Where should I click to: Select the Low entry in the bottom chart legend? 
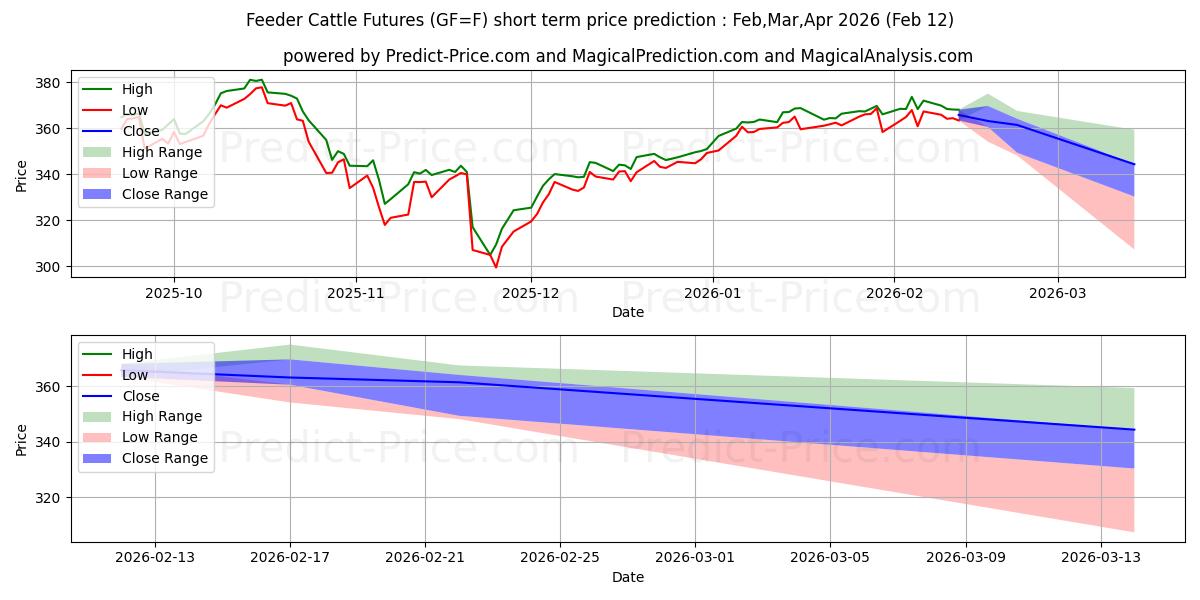[135, 374]
